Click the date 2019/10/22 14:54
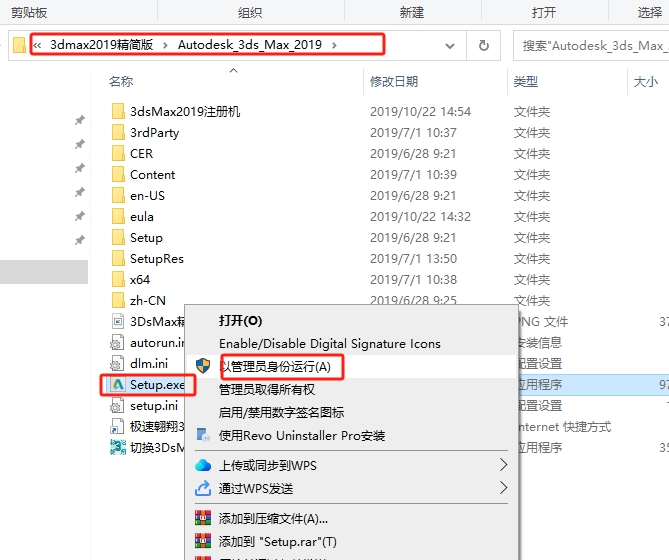The width and height of the screenshot is (669, 560). pyautogui.click(x=420, y=111)
